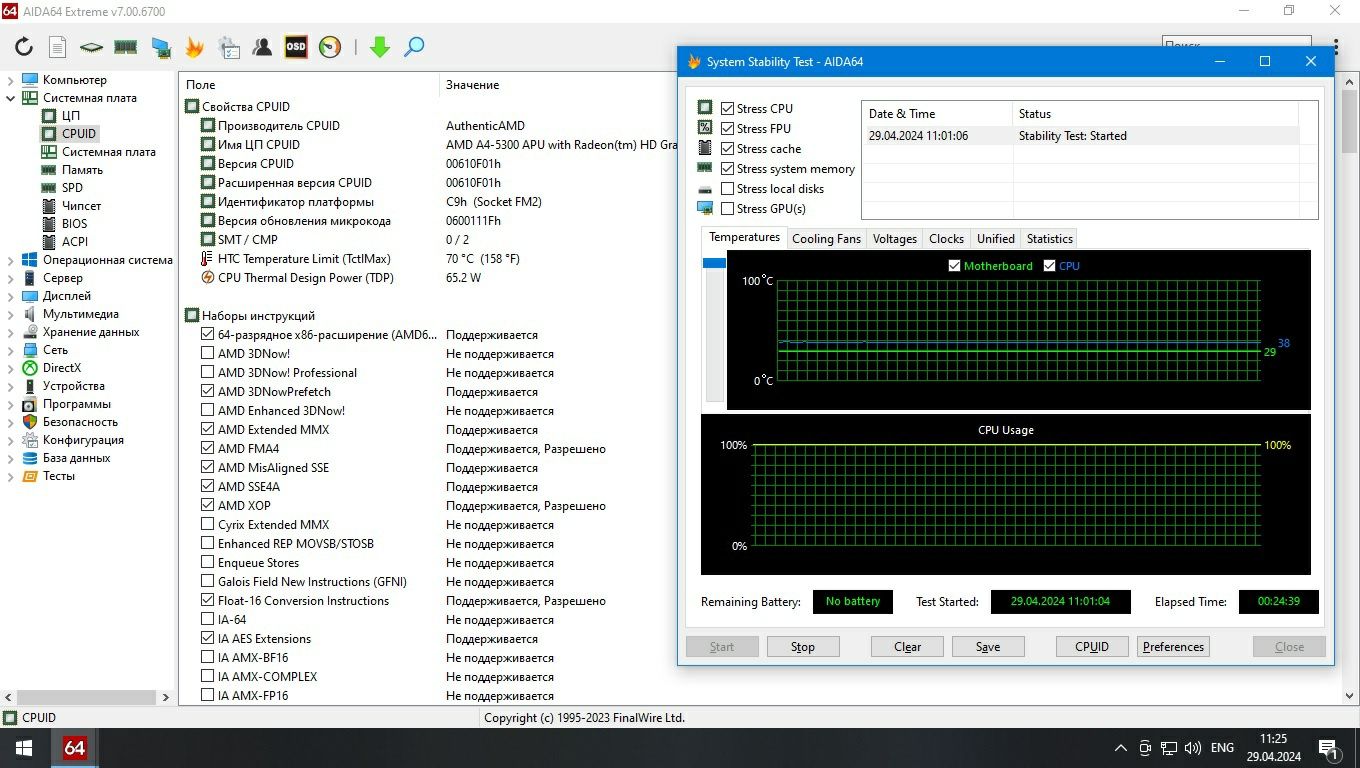Open taskbar notification center icon
Image resolution: width=1360 pixels, height=768 pixels.
[1330, 748]
